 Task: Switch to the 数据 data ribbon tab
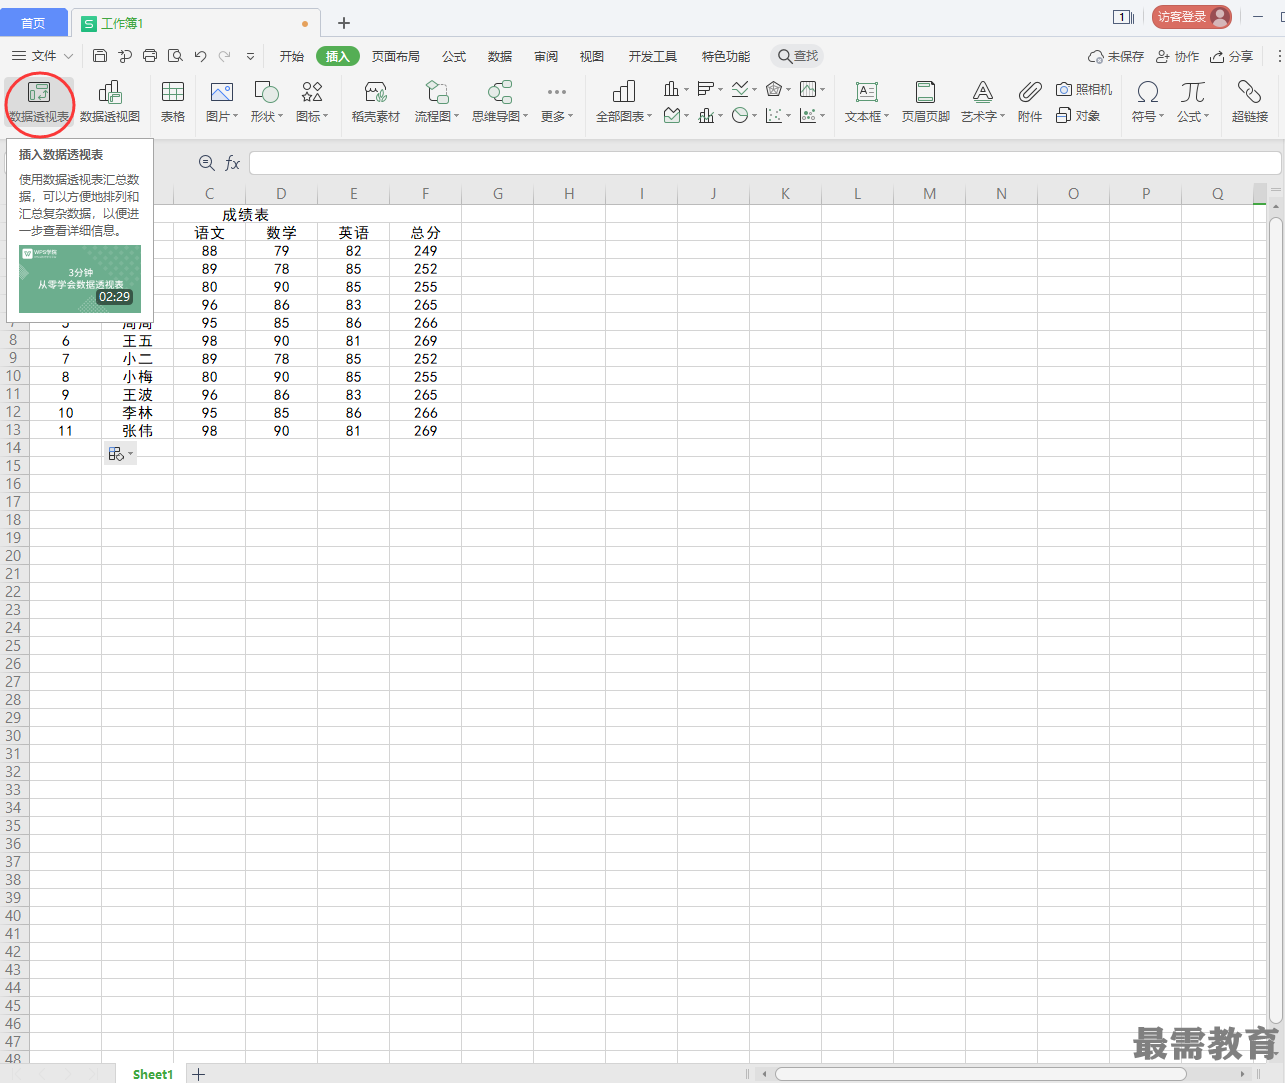coord(500,56)
